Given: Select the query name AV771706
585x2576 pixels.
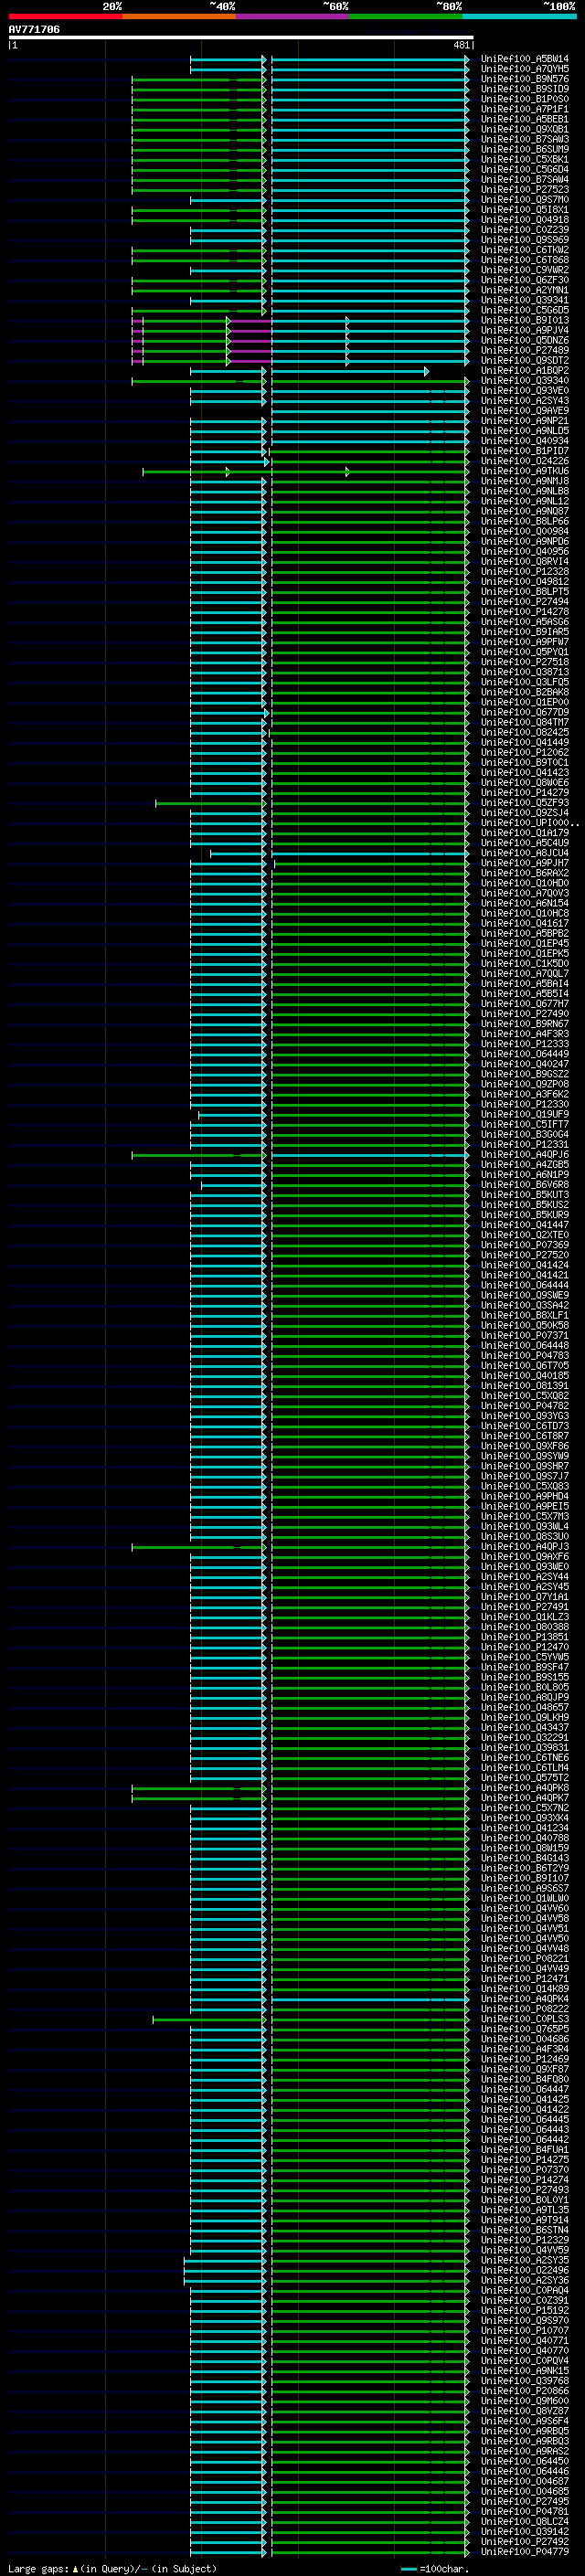Looking at the screenshot, I should (x=34, y=30).
